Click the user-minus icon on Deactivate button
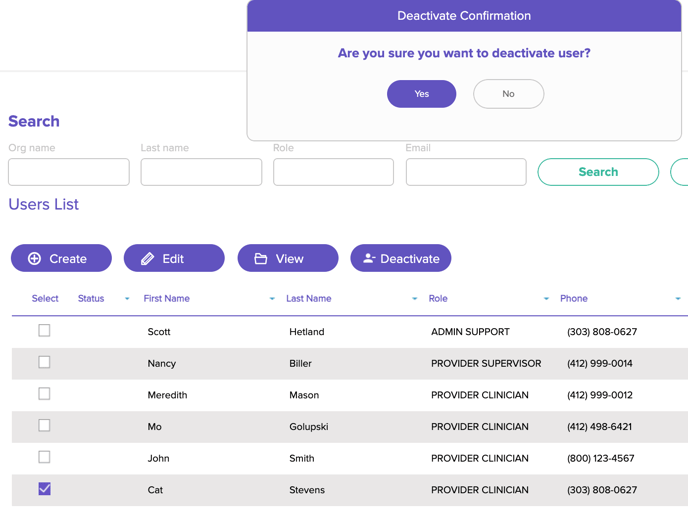688x514 pixels. (x=369, y=259)
